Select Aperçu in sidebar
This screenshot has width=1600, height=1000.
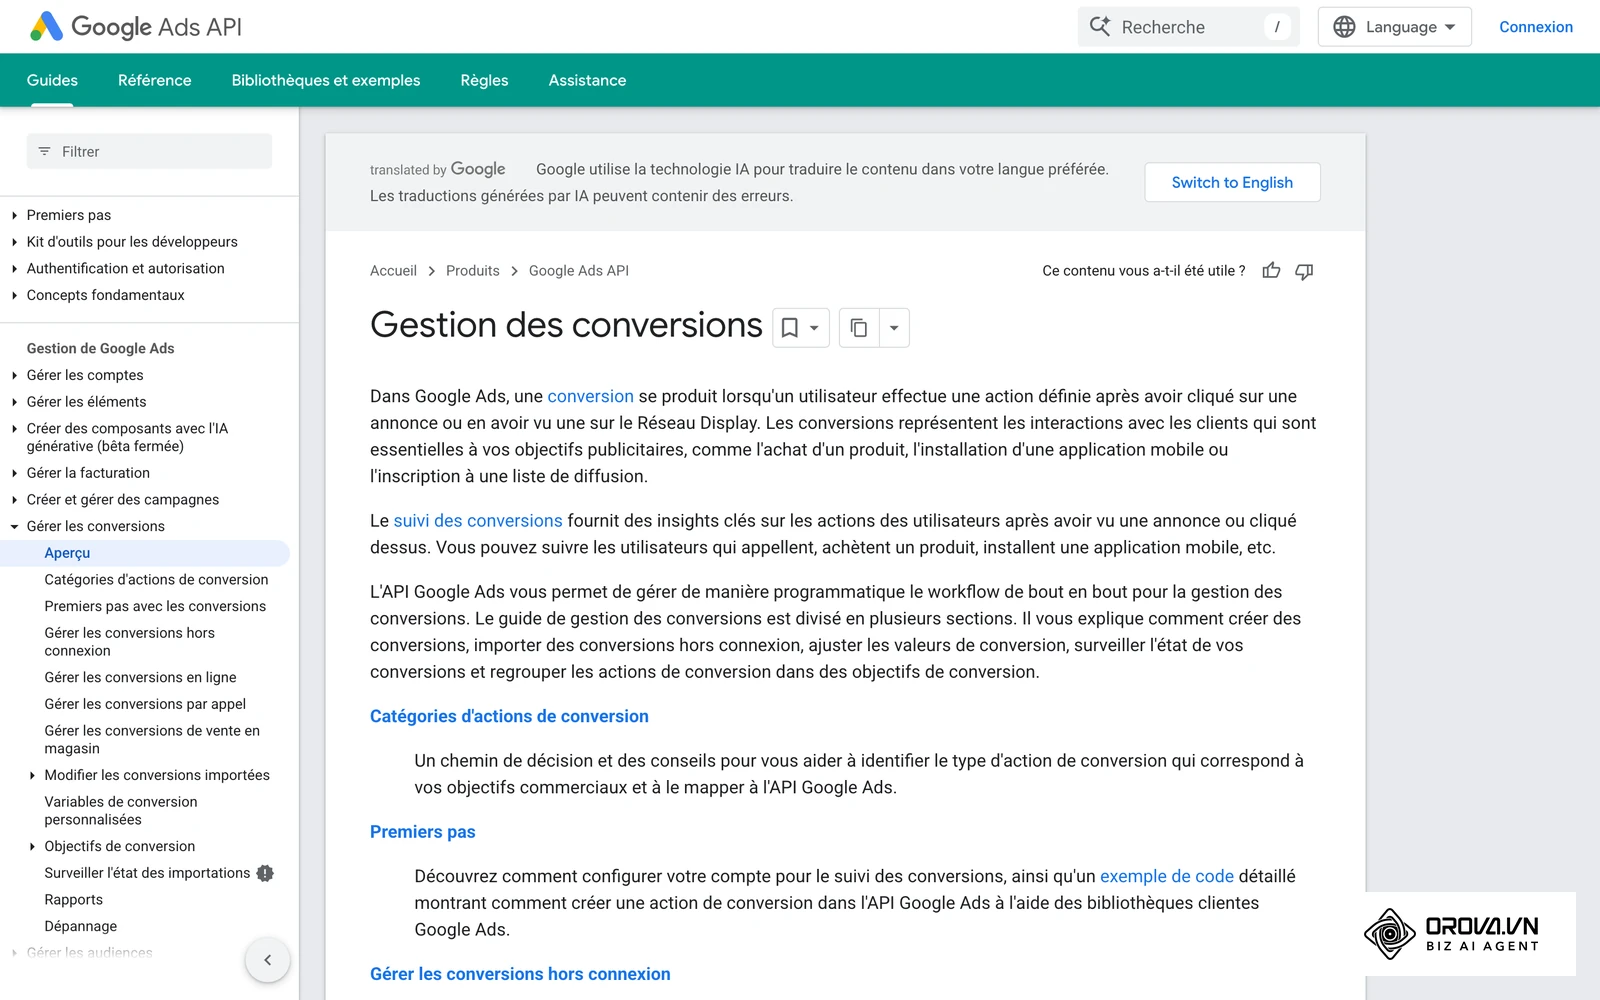point(145,553)
